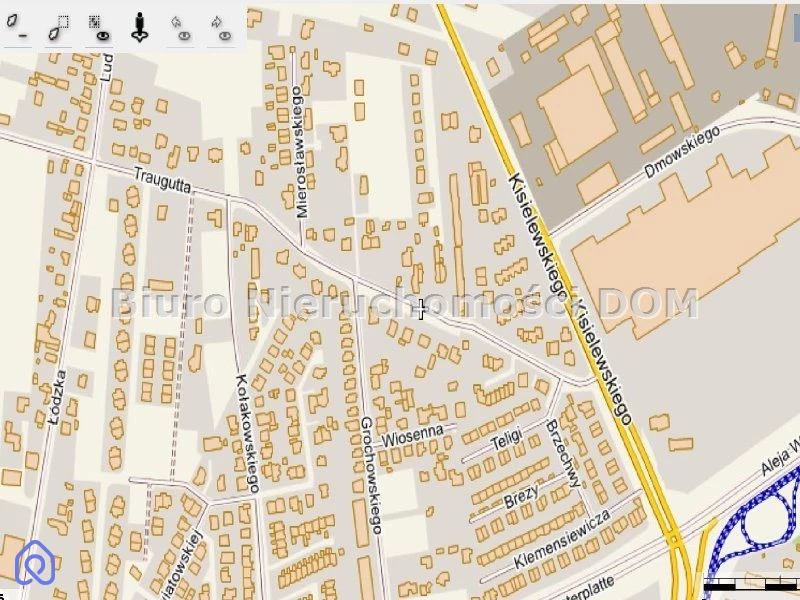Show the full map extent view
800x600 pixels.
tap(99, 28)
